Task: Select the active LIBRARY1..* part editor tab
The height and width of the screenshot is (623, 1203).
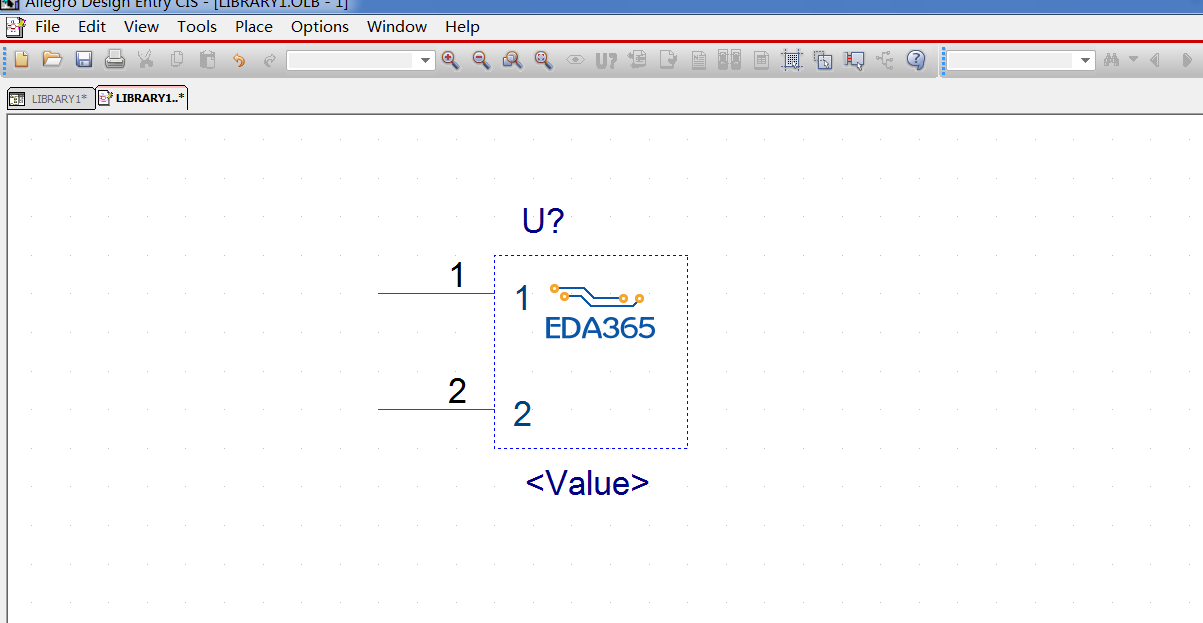Action: [142, 98]
